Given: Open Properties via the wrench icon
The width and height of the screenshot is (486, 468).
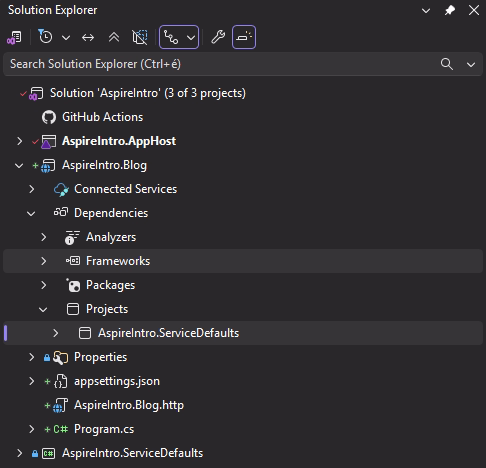Looking at the screenshot, I should (x=218, y=37).
